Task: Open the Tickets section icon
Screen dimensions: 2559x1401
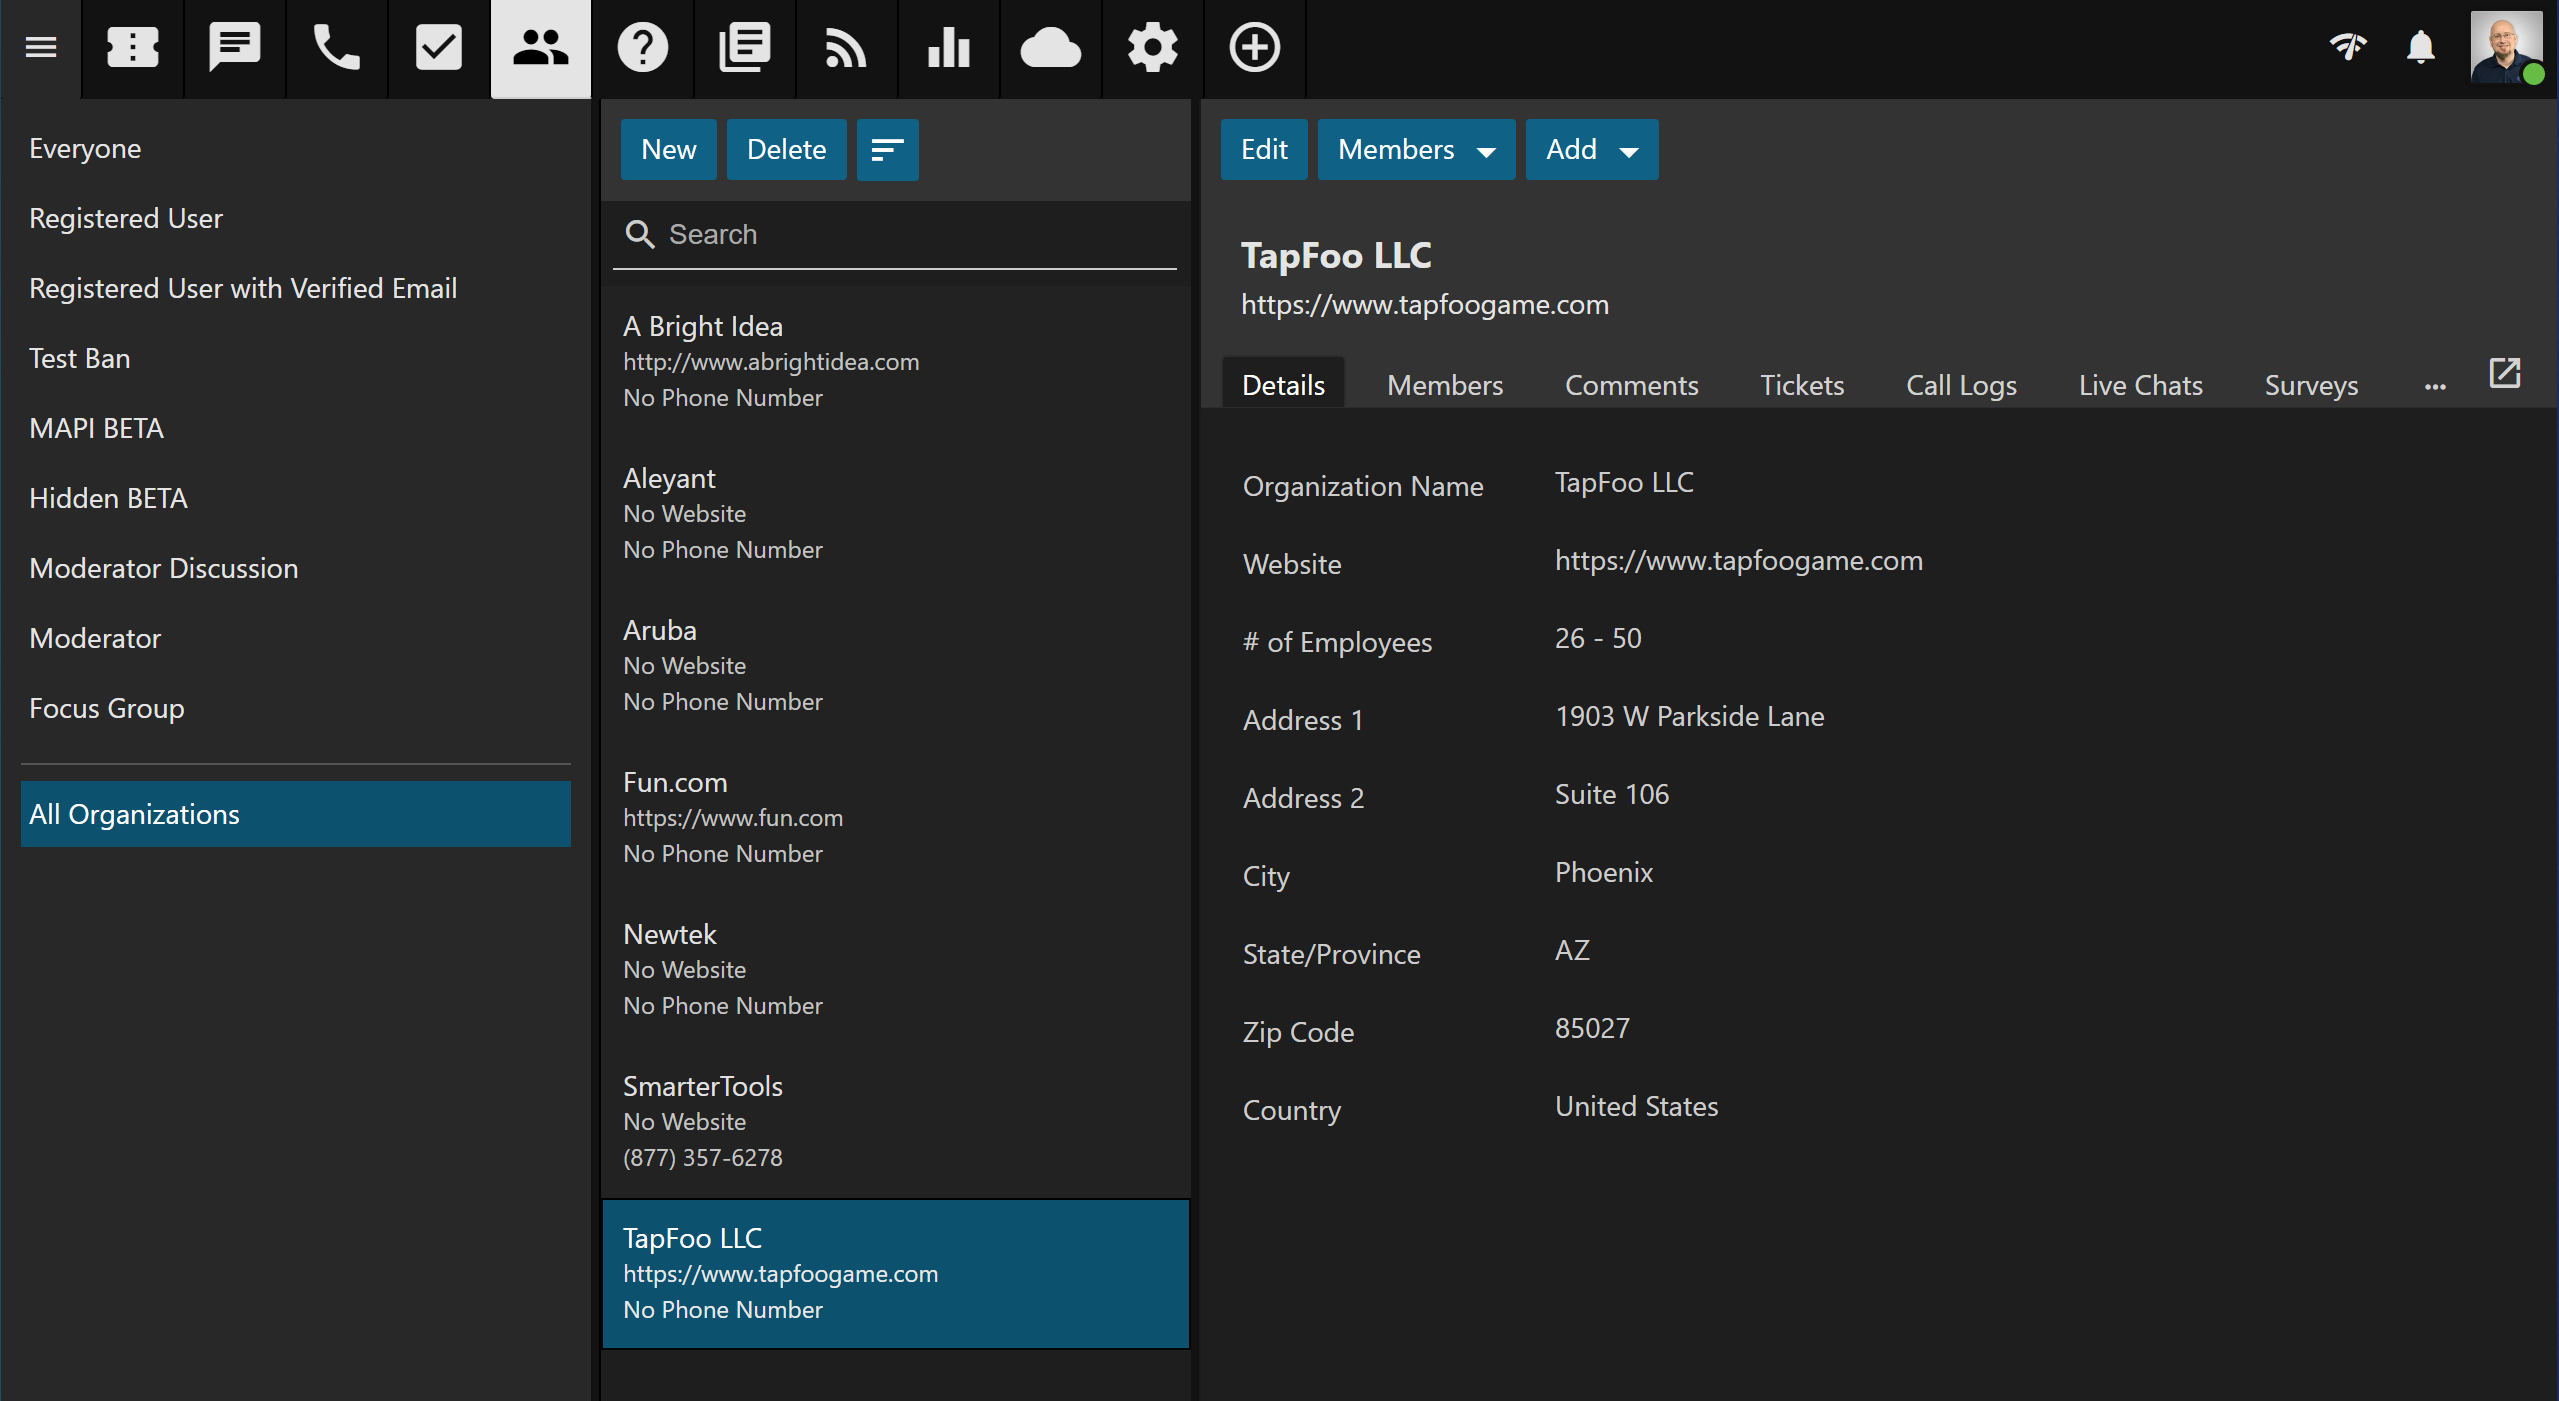Action: 133,48
